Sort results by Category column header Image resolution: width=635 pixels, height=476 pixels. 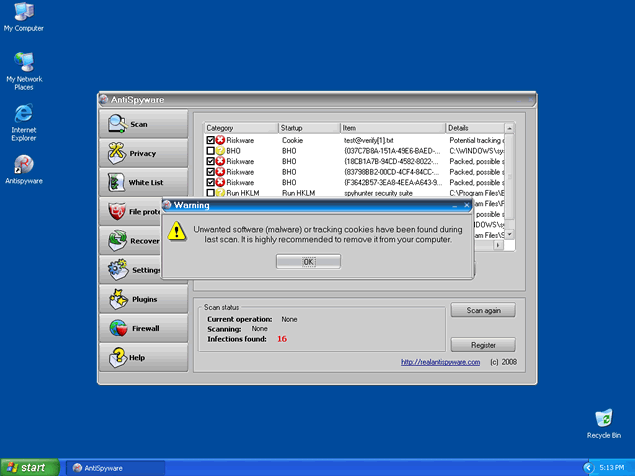click(240, 128)
